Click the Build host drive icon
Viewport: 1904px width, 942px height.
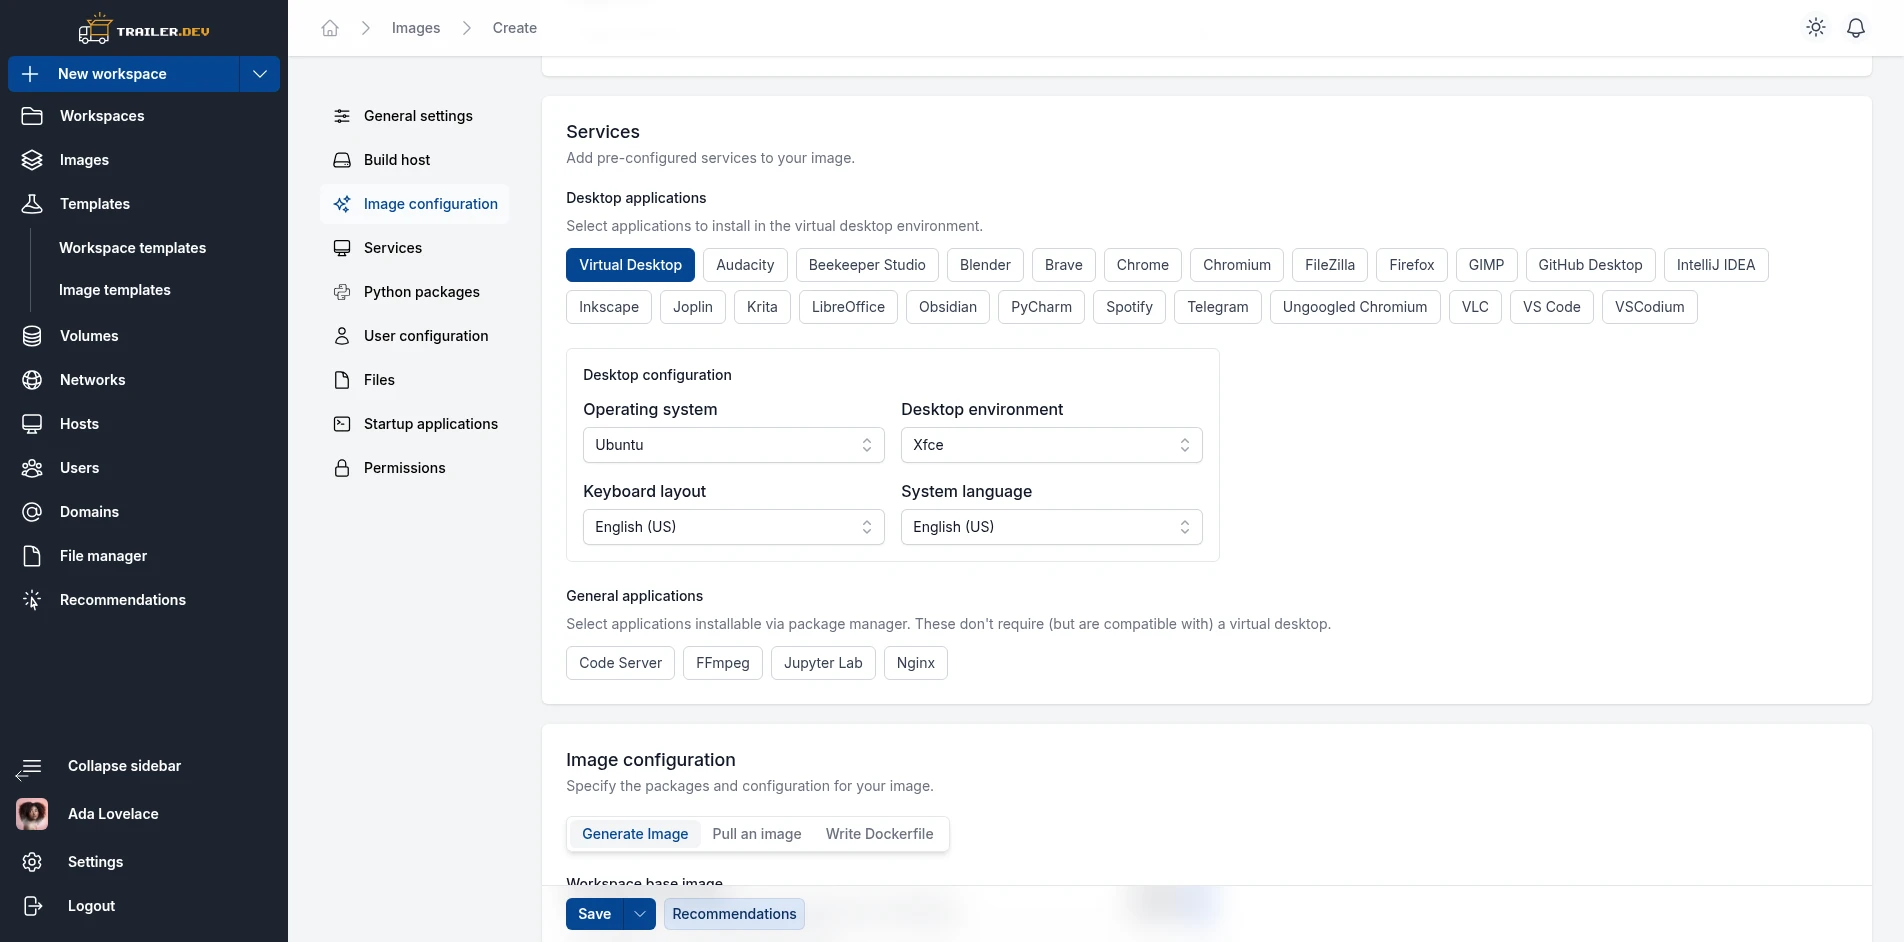(x=342, y=160)
